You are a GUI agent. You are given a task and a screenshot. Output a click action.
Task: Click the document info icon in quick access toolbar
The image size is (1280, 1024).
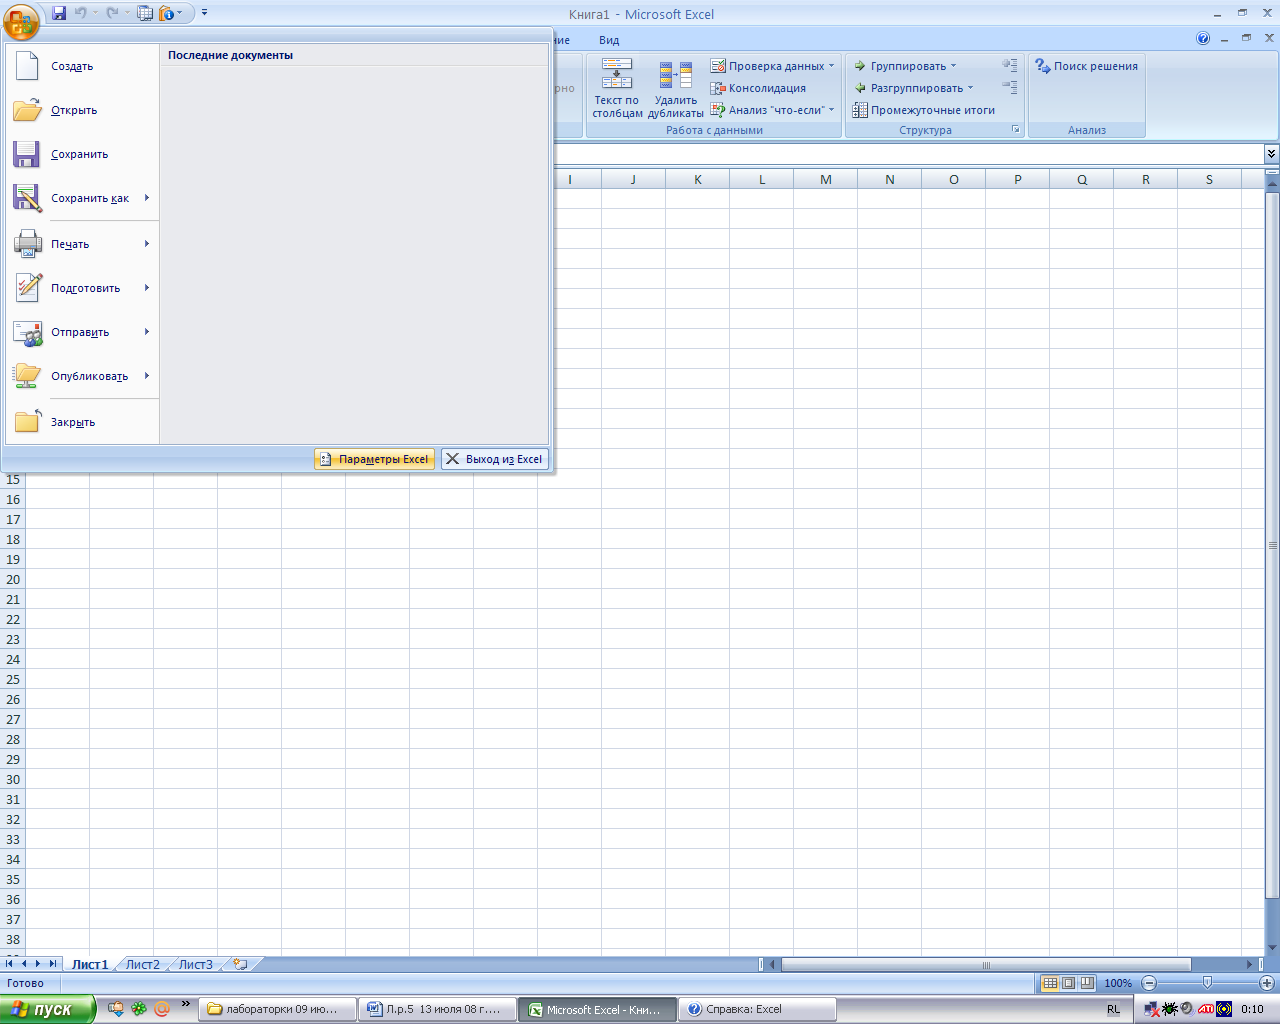tap(166, 13)
